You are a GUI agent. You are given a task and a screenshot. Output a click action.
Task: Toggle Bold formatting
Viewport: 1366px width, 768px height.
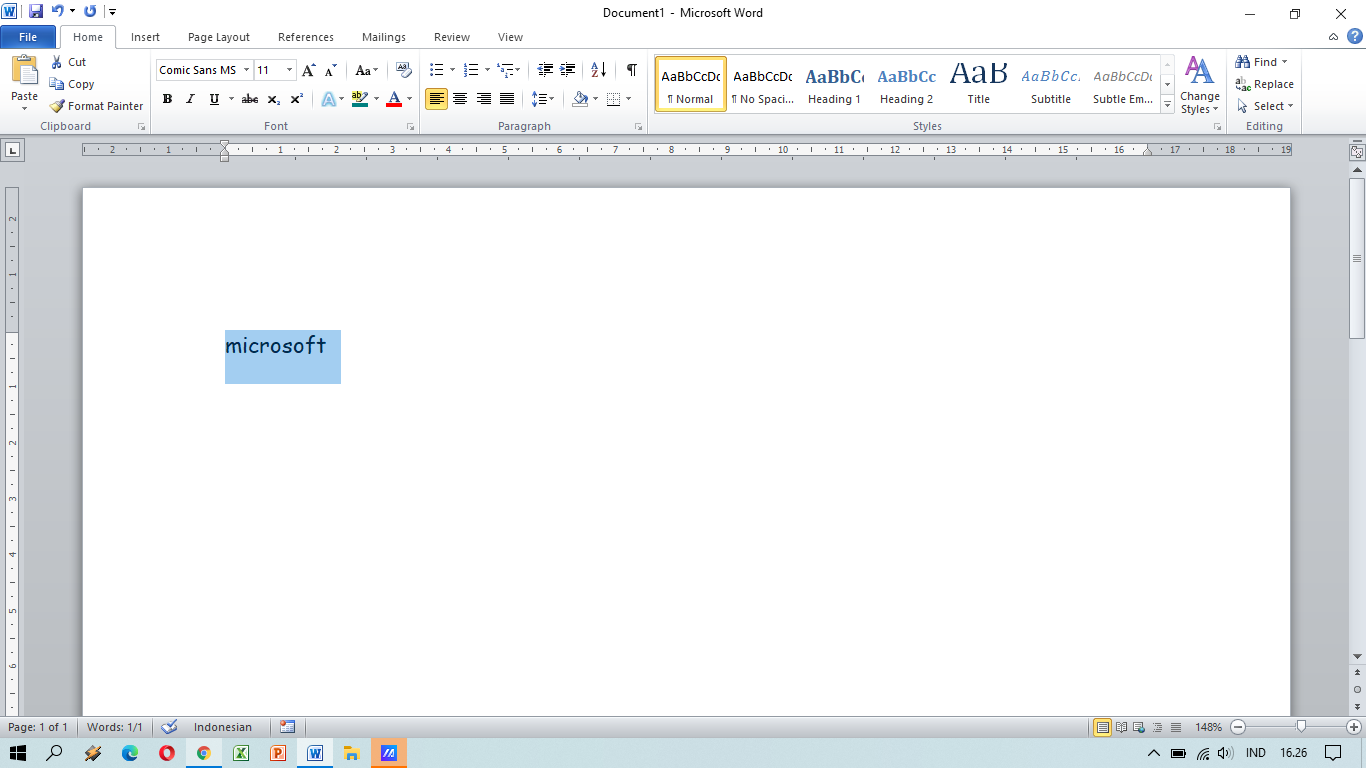[167, 99]
